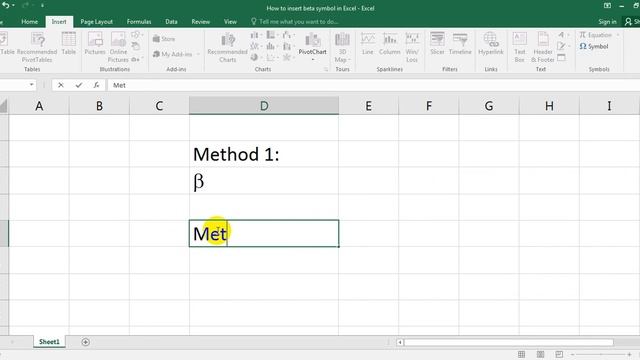Select column I header

click(609, 106)
